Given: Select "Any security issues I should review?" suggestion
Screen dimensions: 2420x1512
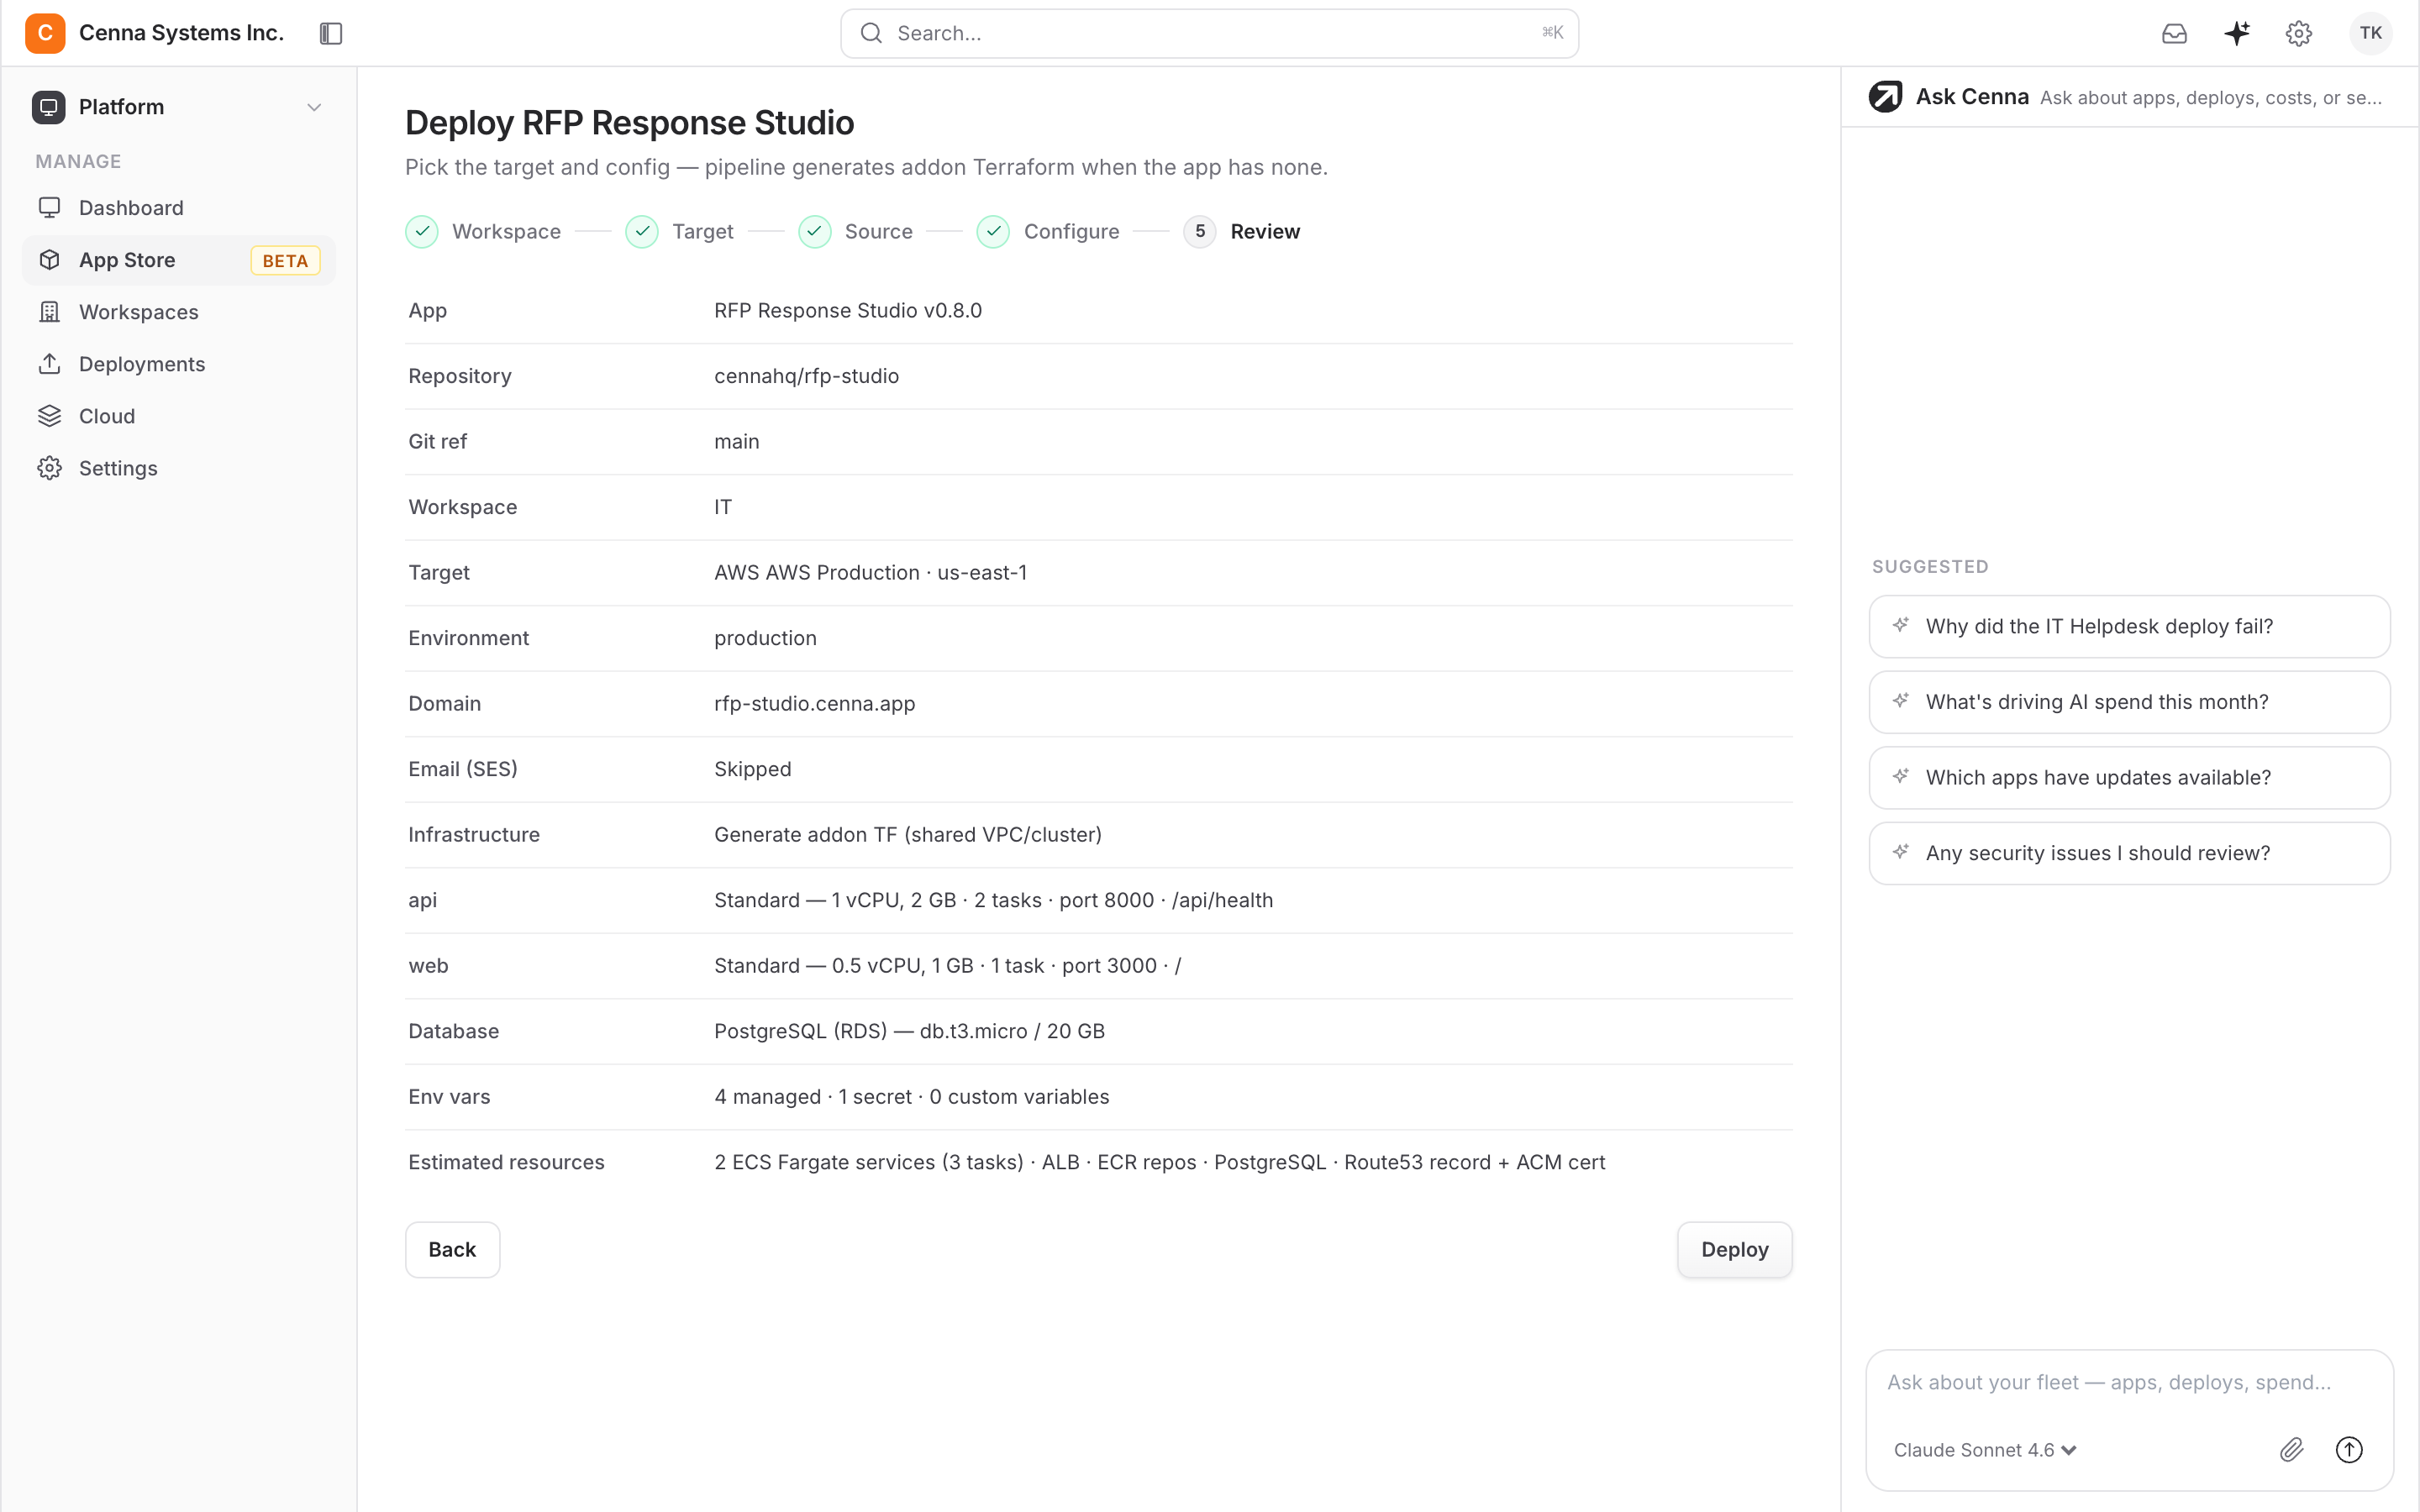Looking at the screenshot, I should (2129, 853).
